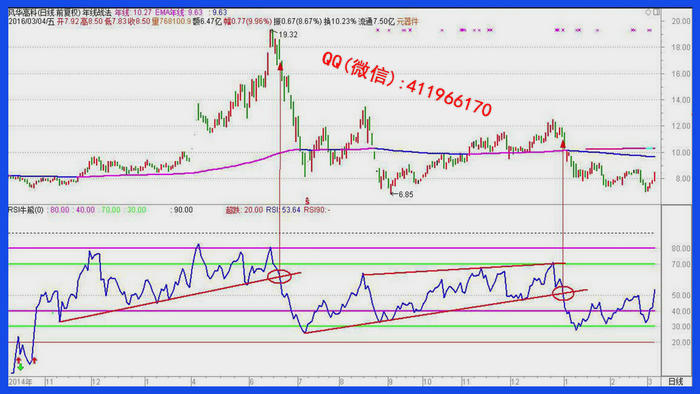Viewport: 700px width, 394px height.
Task: Click the 30.00 RSI parameter value
Action: click(137, 210)
